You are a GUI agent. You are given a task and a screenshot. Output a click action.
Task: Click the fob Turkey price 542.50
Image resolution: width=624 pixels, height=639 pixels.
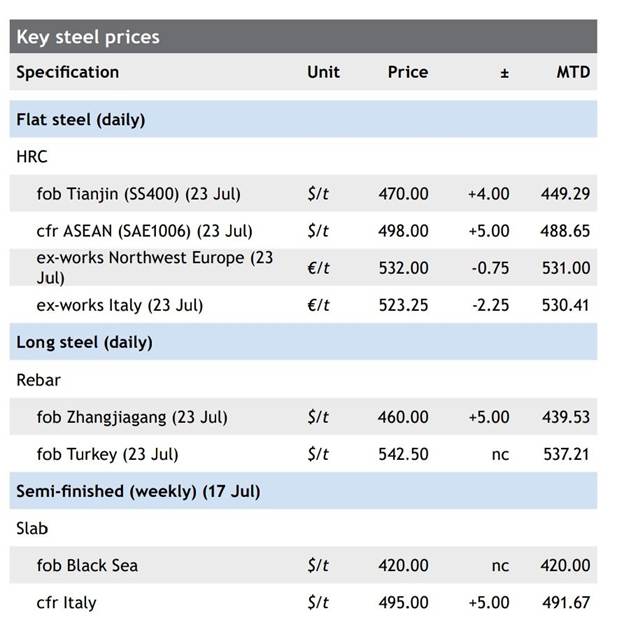[x=403, y=454]
